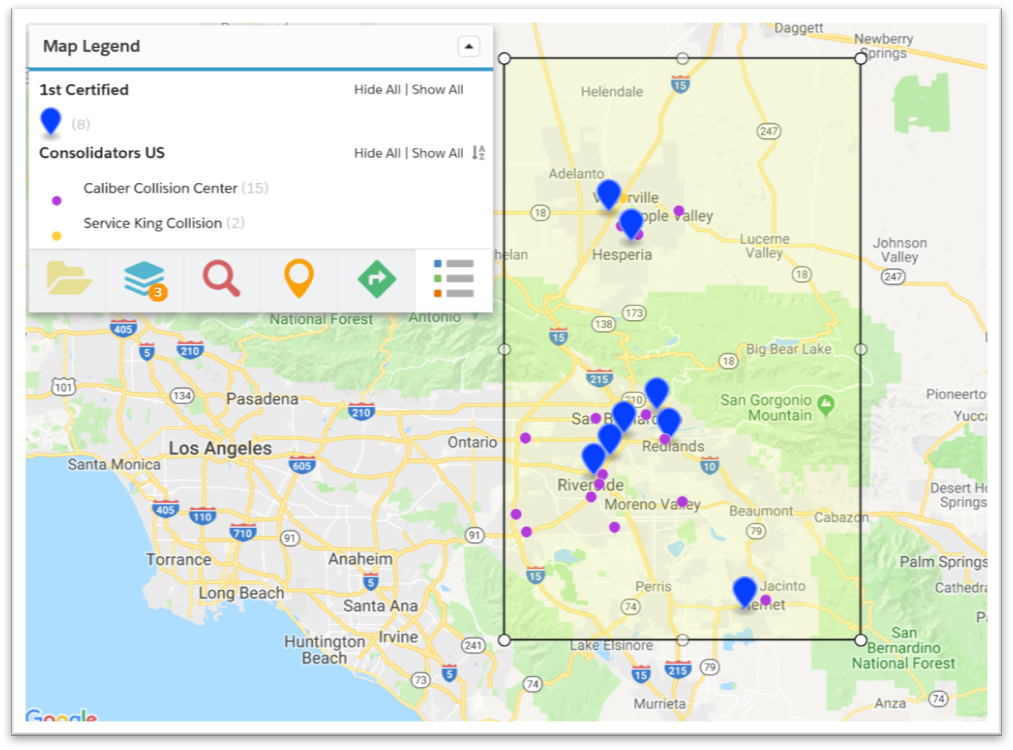Grab the bottom-left corner handle of selection
The image size is (1013, 750).
505,640
